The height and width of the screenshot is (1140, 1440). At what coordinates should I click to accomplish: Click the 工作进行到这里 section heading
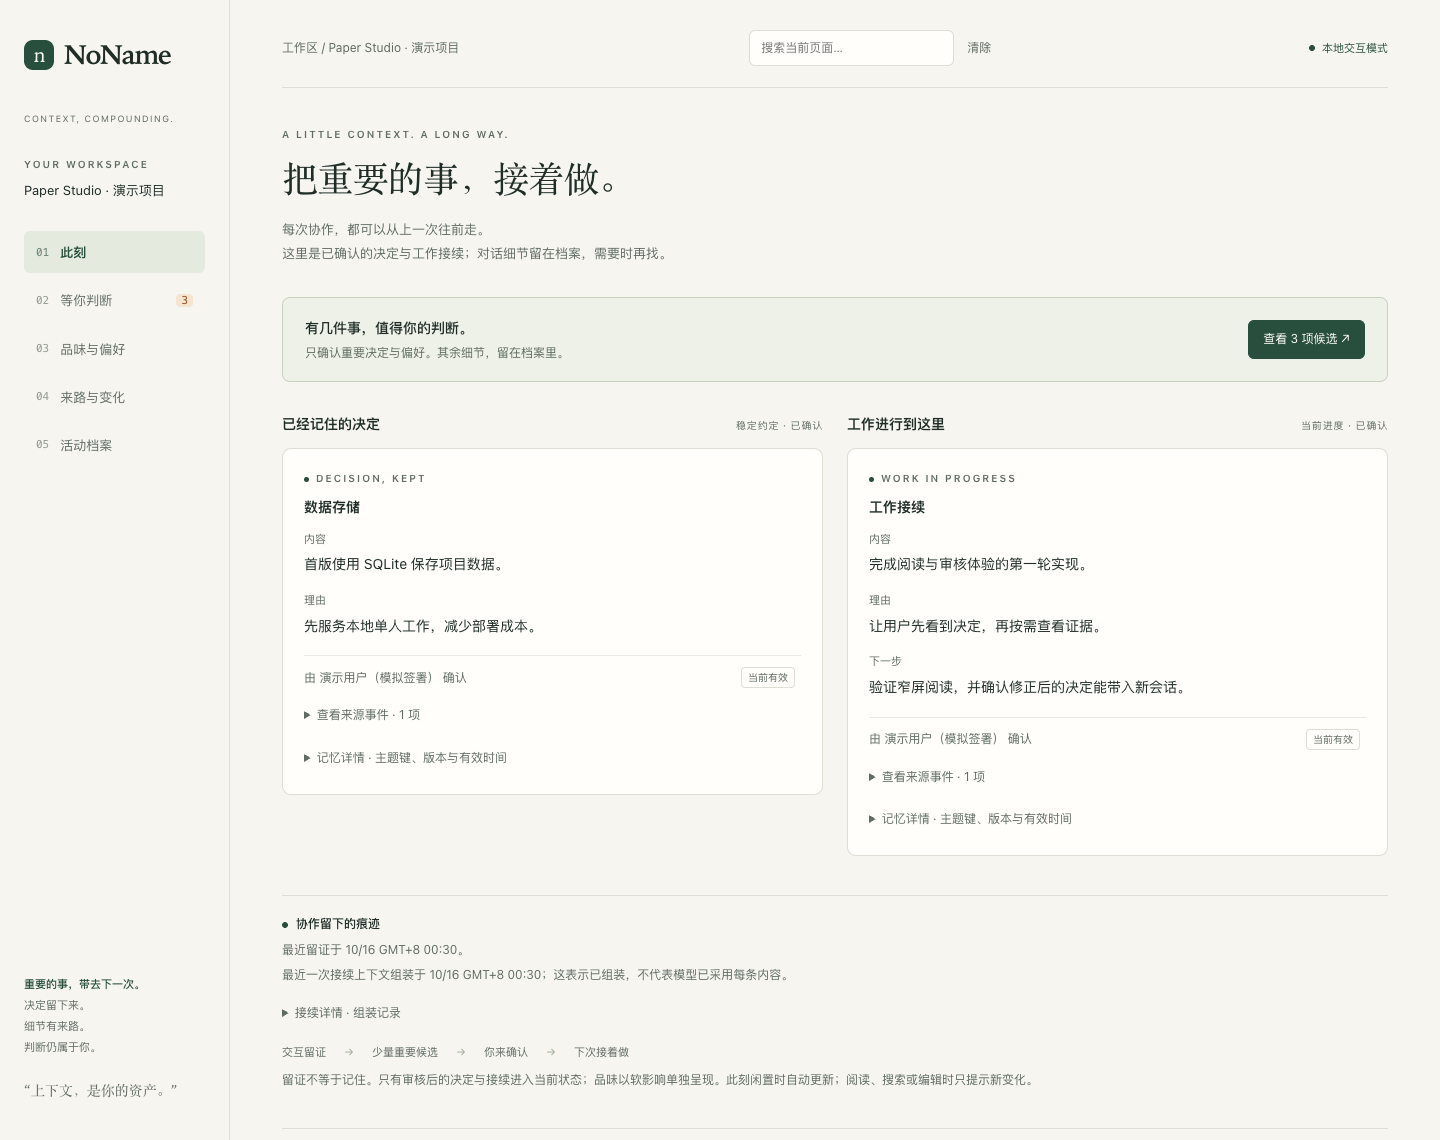[896, 424]
